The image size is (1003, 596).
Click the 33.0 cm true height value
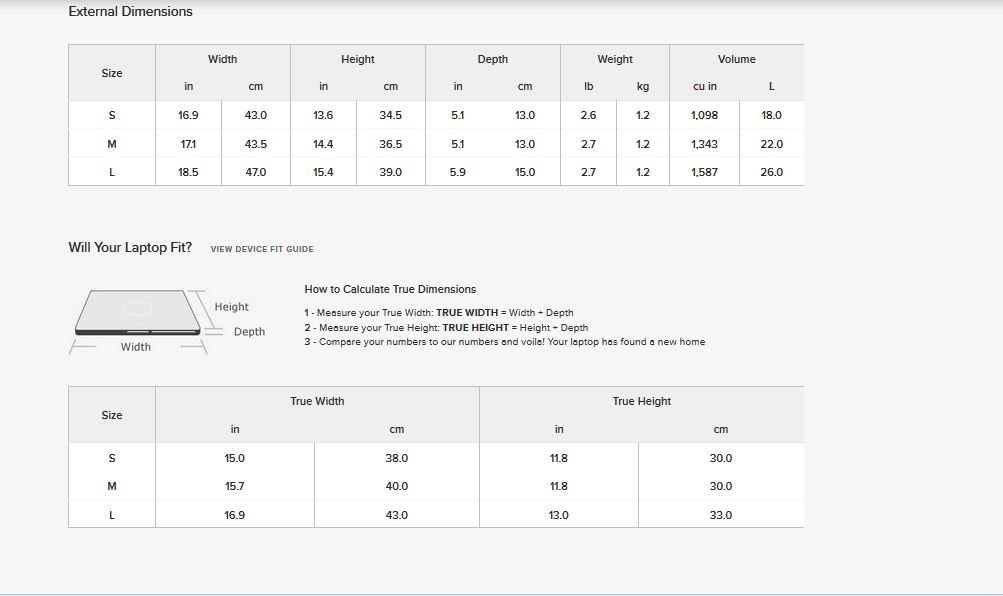(x=720, y=515)
